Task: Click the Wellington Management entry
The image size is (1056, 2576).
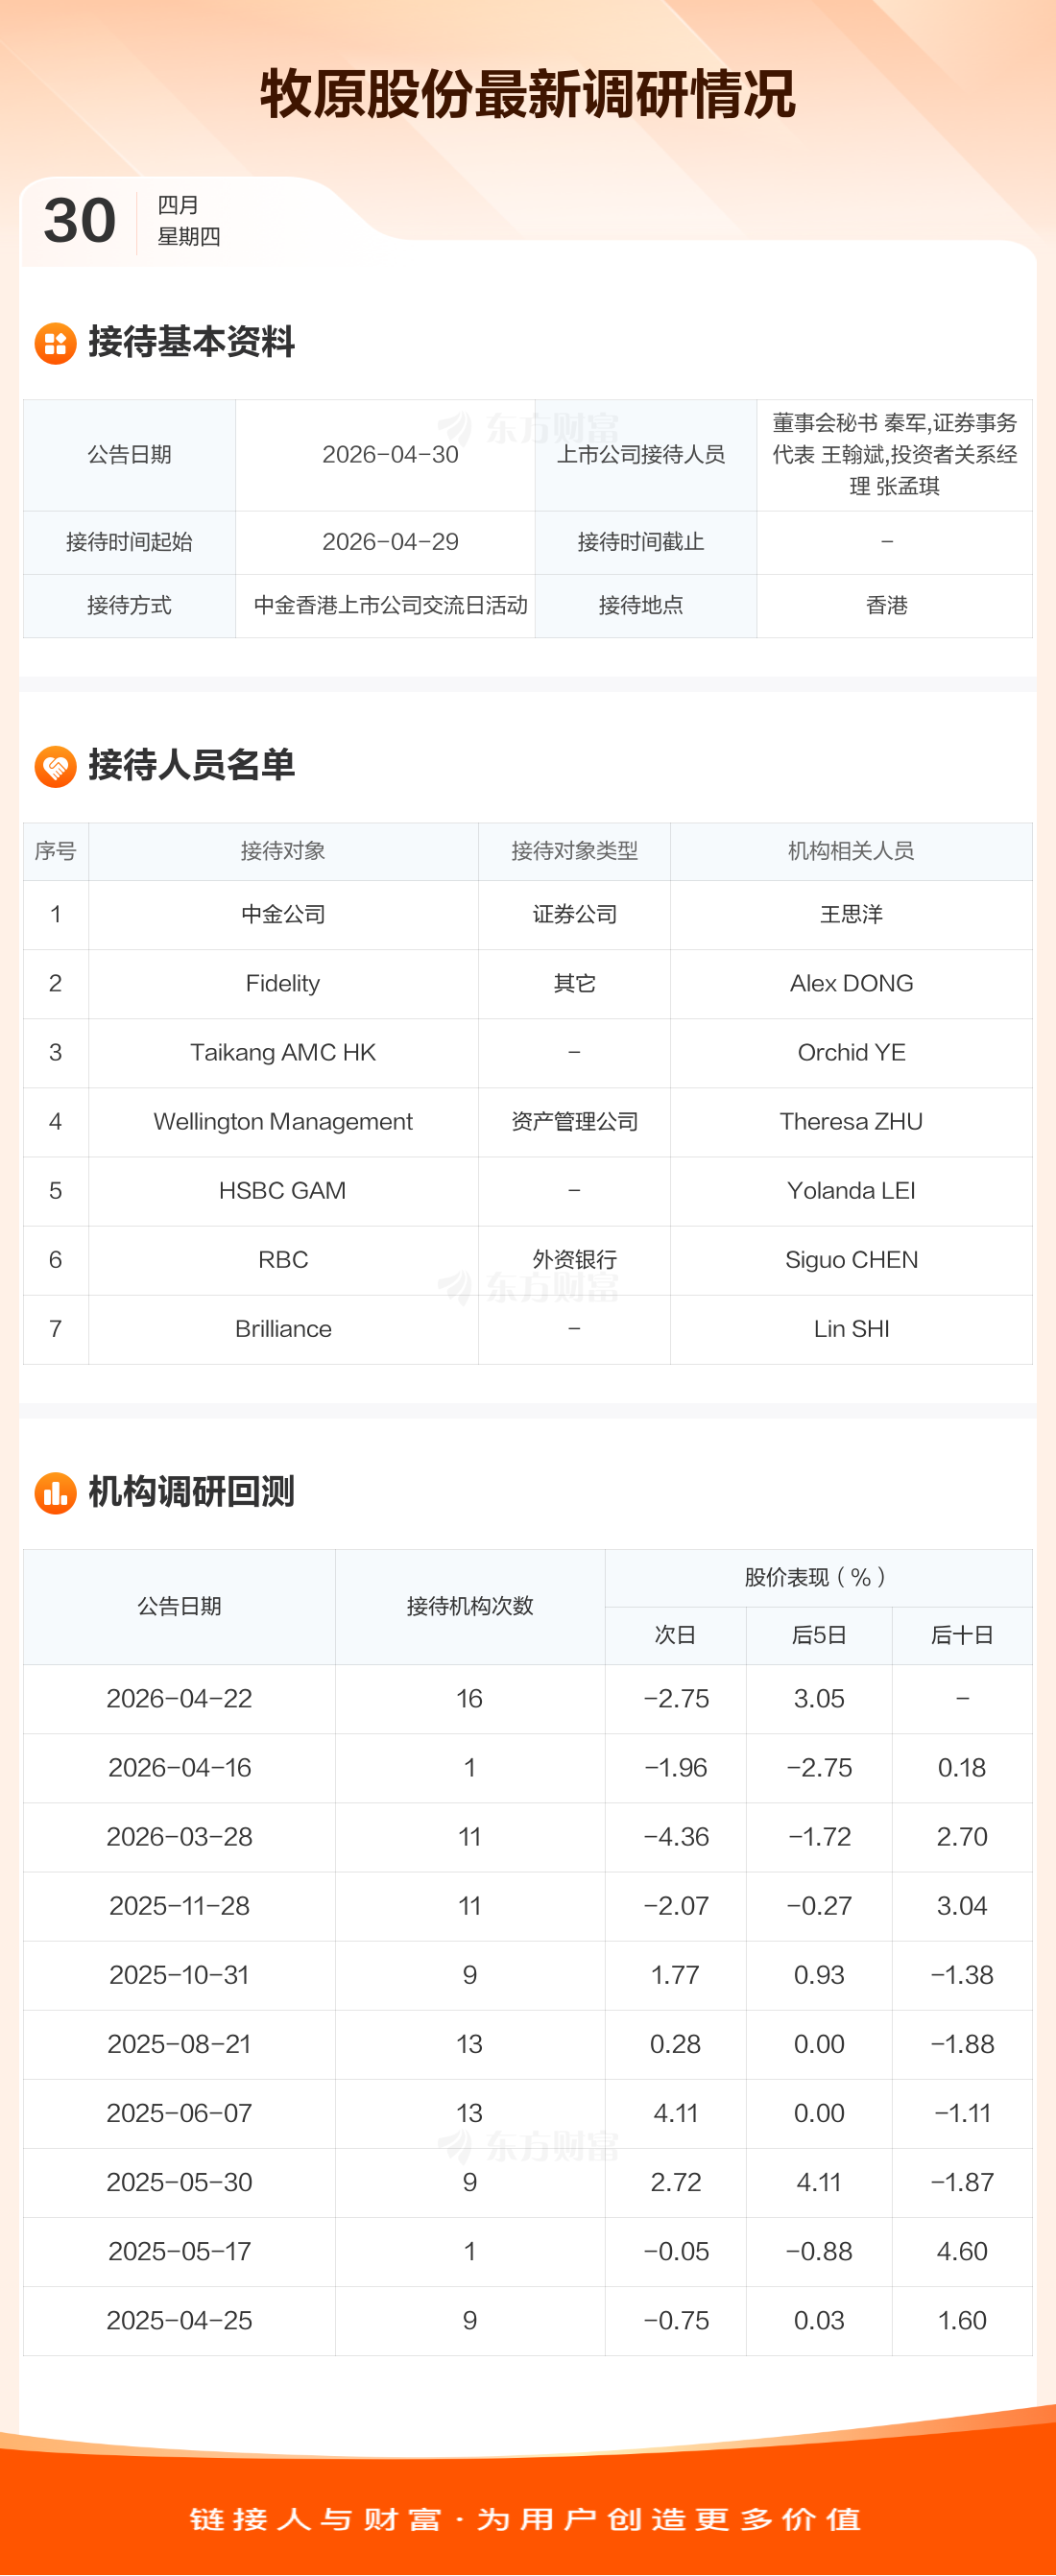Action: click(x=283, y=1122)
